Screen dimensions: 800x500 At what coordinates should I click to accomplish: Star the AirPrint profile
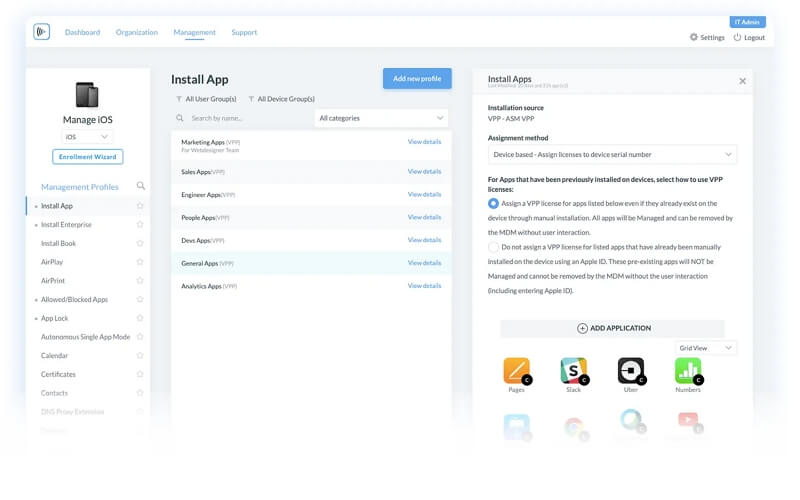click(x=140, y=281)
